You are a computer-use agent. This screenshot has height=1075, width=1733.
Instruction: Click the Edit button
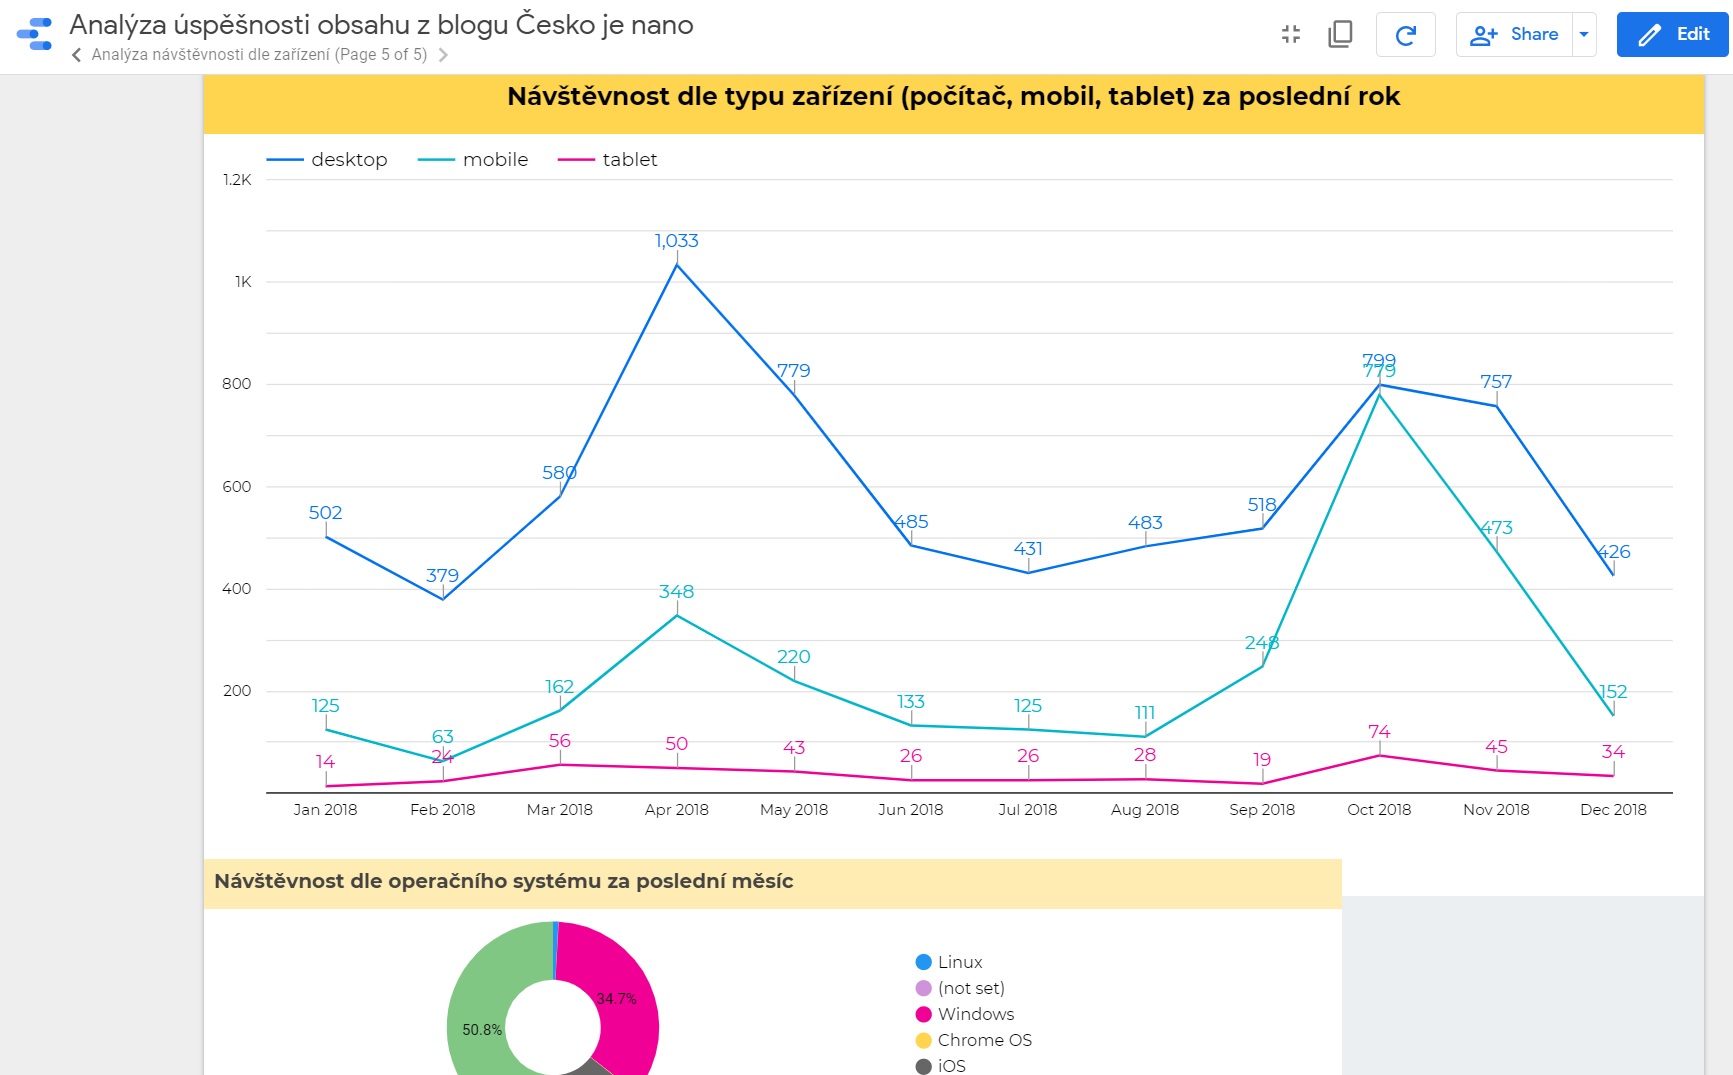(x=1672, y=35)
